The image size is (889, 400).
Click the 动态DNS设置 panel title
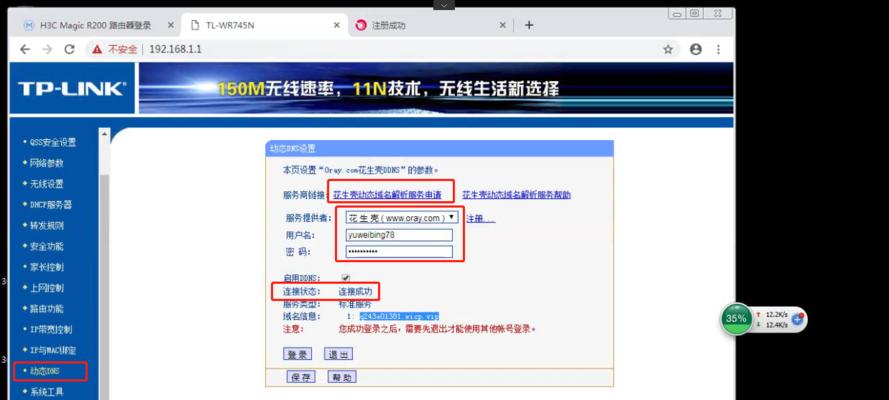point(292,148)
